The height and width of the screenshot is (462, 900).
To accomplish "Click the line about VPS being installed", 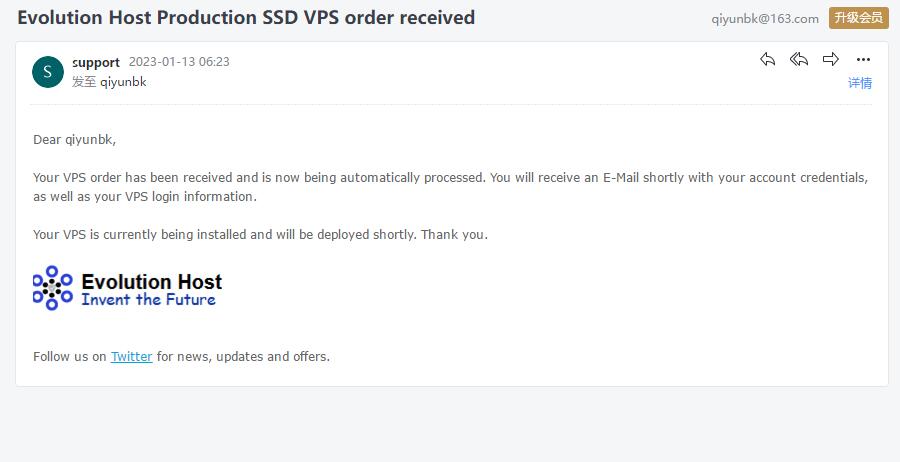I will [x=261, y=235].
